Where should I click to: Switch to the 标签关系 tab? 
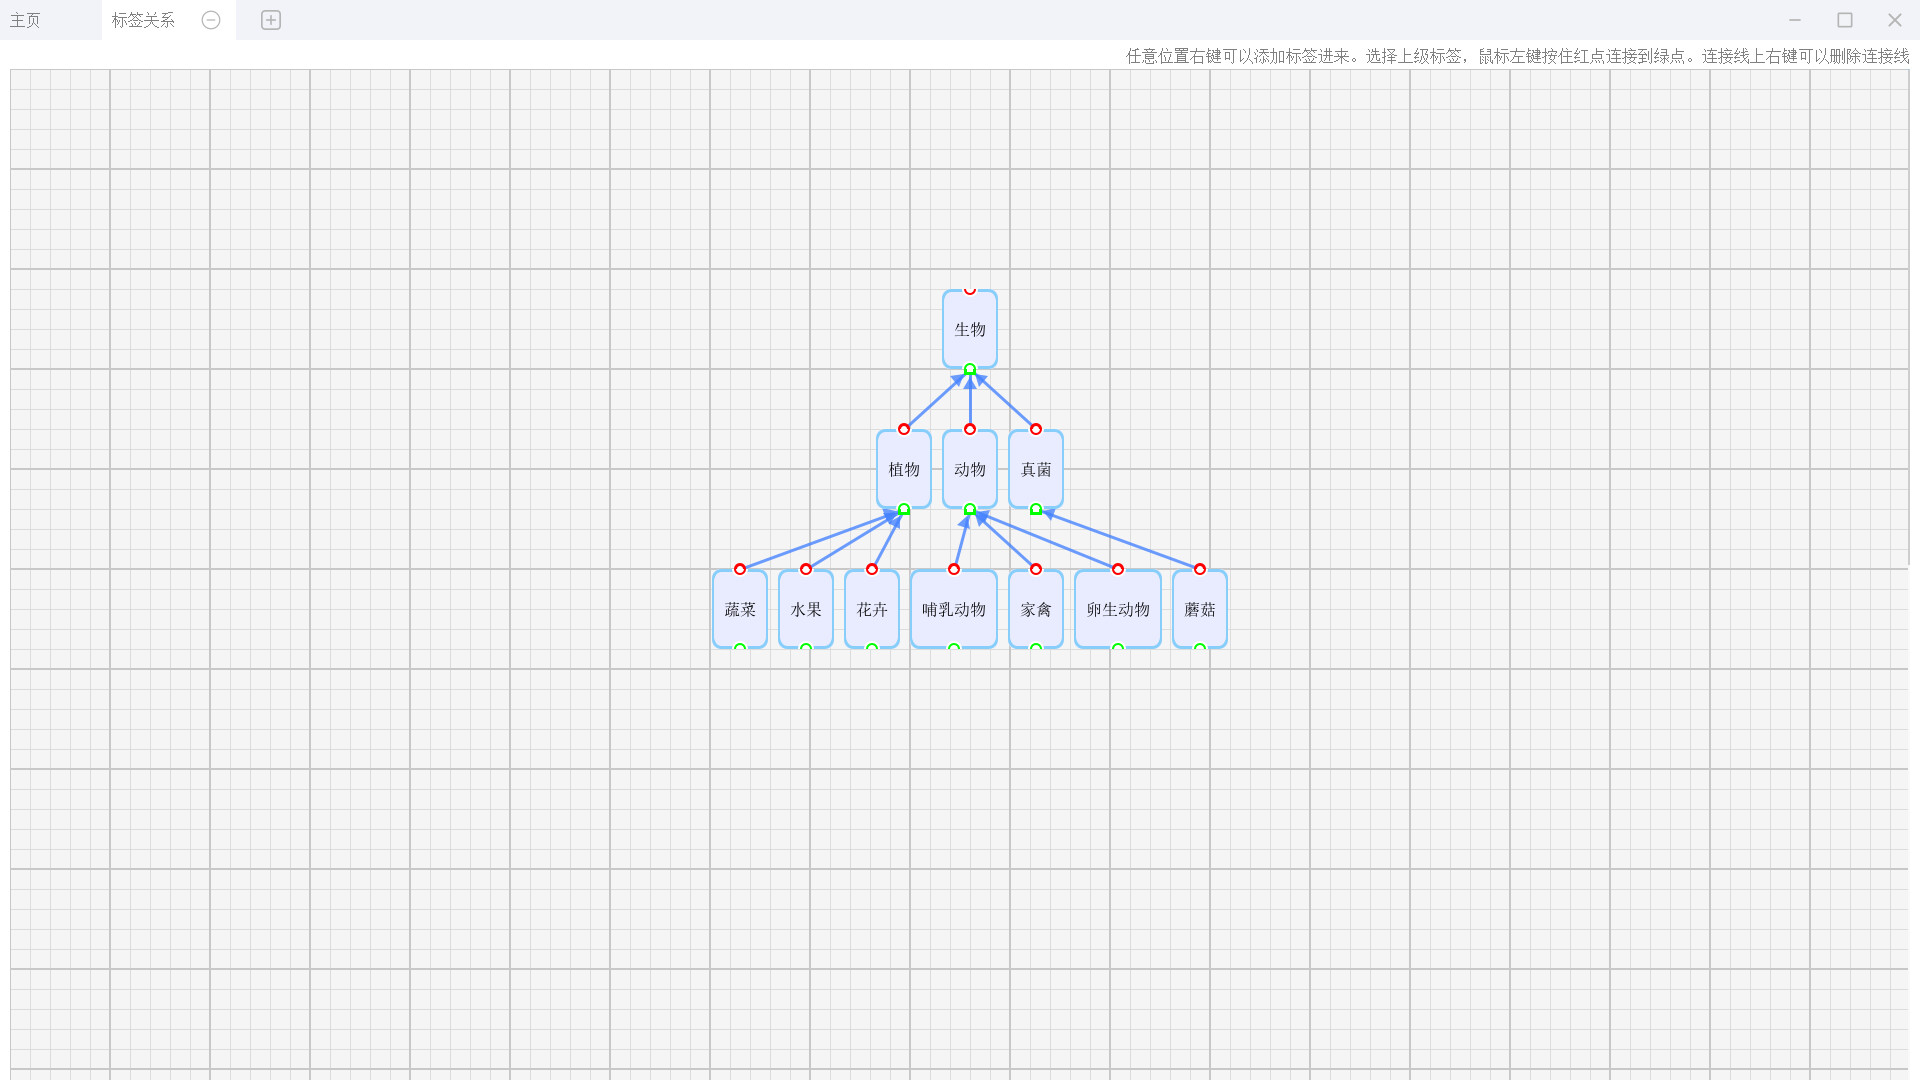143,19
